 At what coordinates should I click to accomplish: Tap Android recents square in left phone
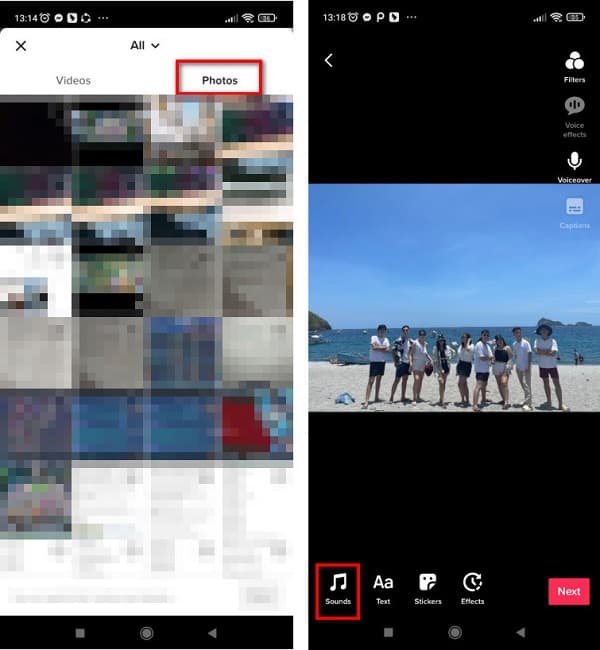[80, 633]
